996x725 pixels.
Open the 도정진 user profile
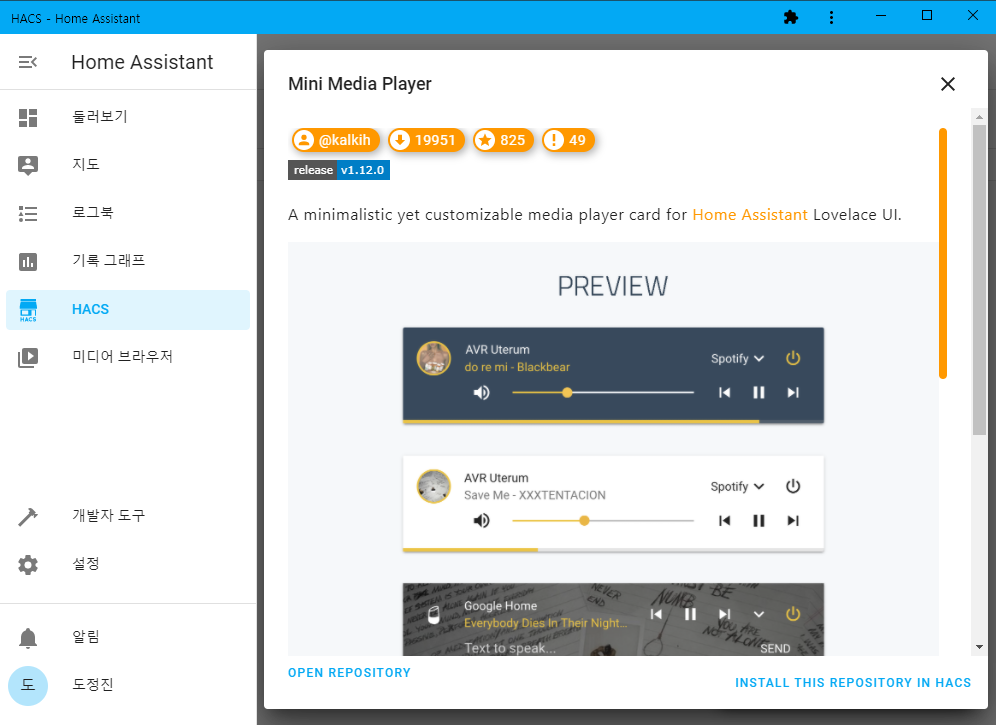128,685
